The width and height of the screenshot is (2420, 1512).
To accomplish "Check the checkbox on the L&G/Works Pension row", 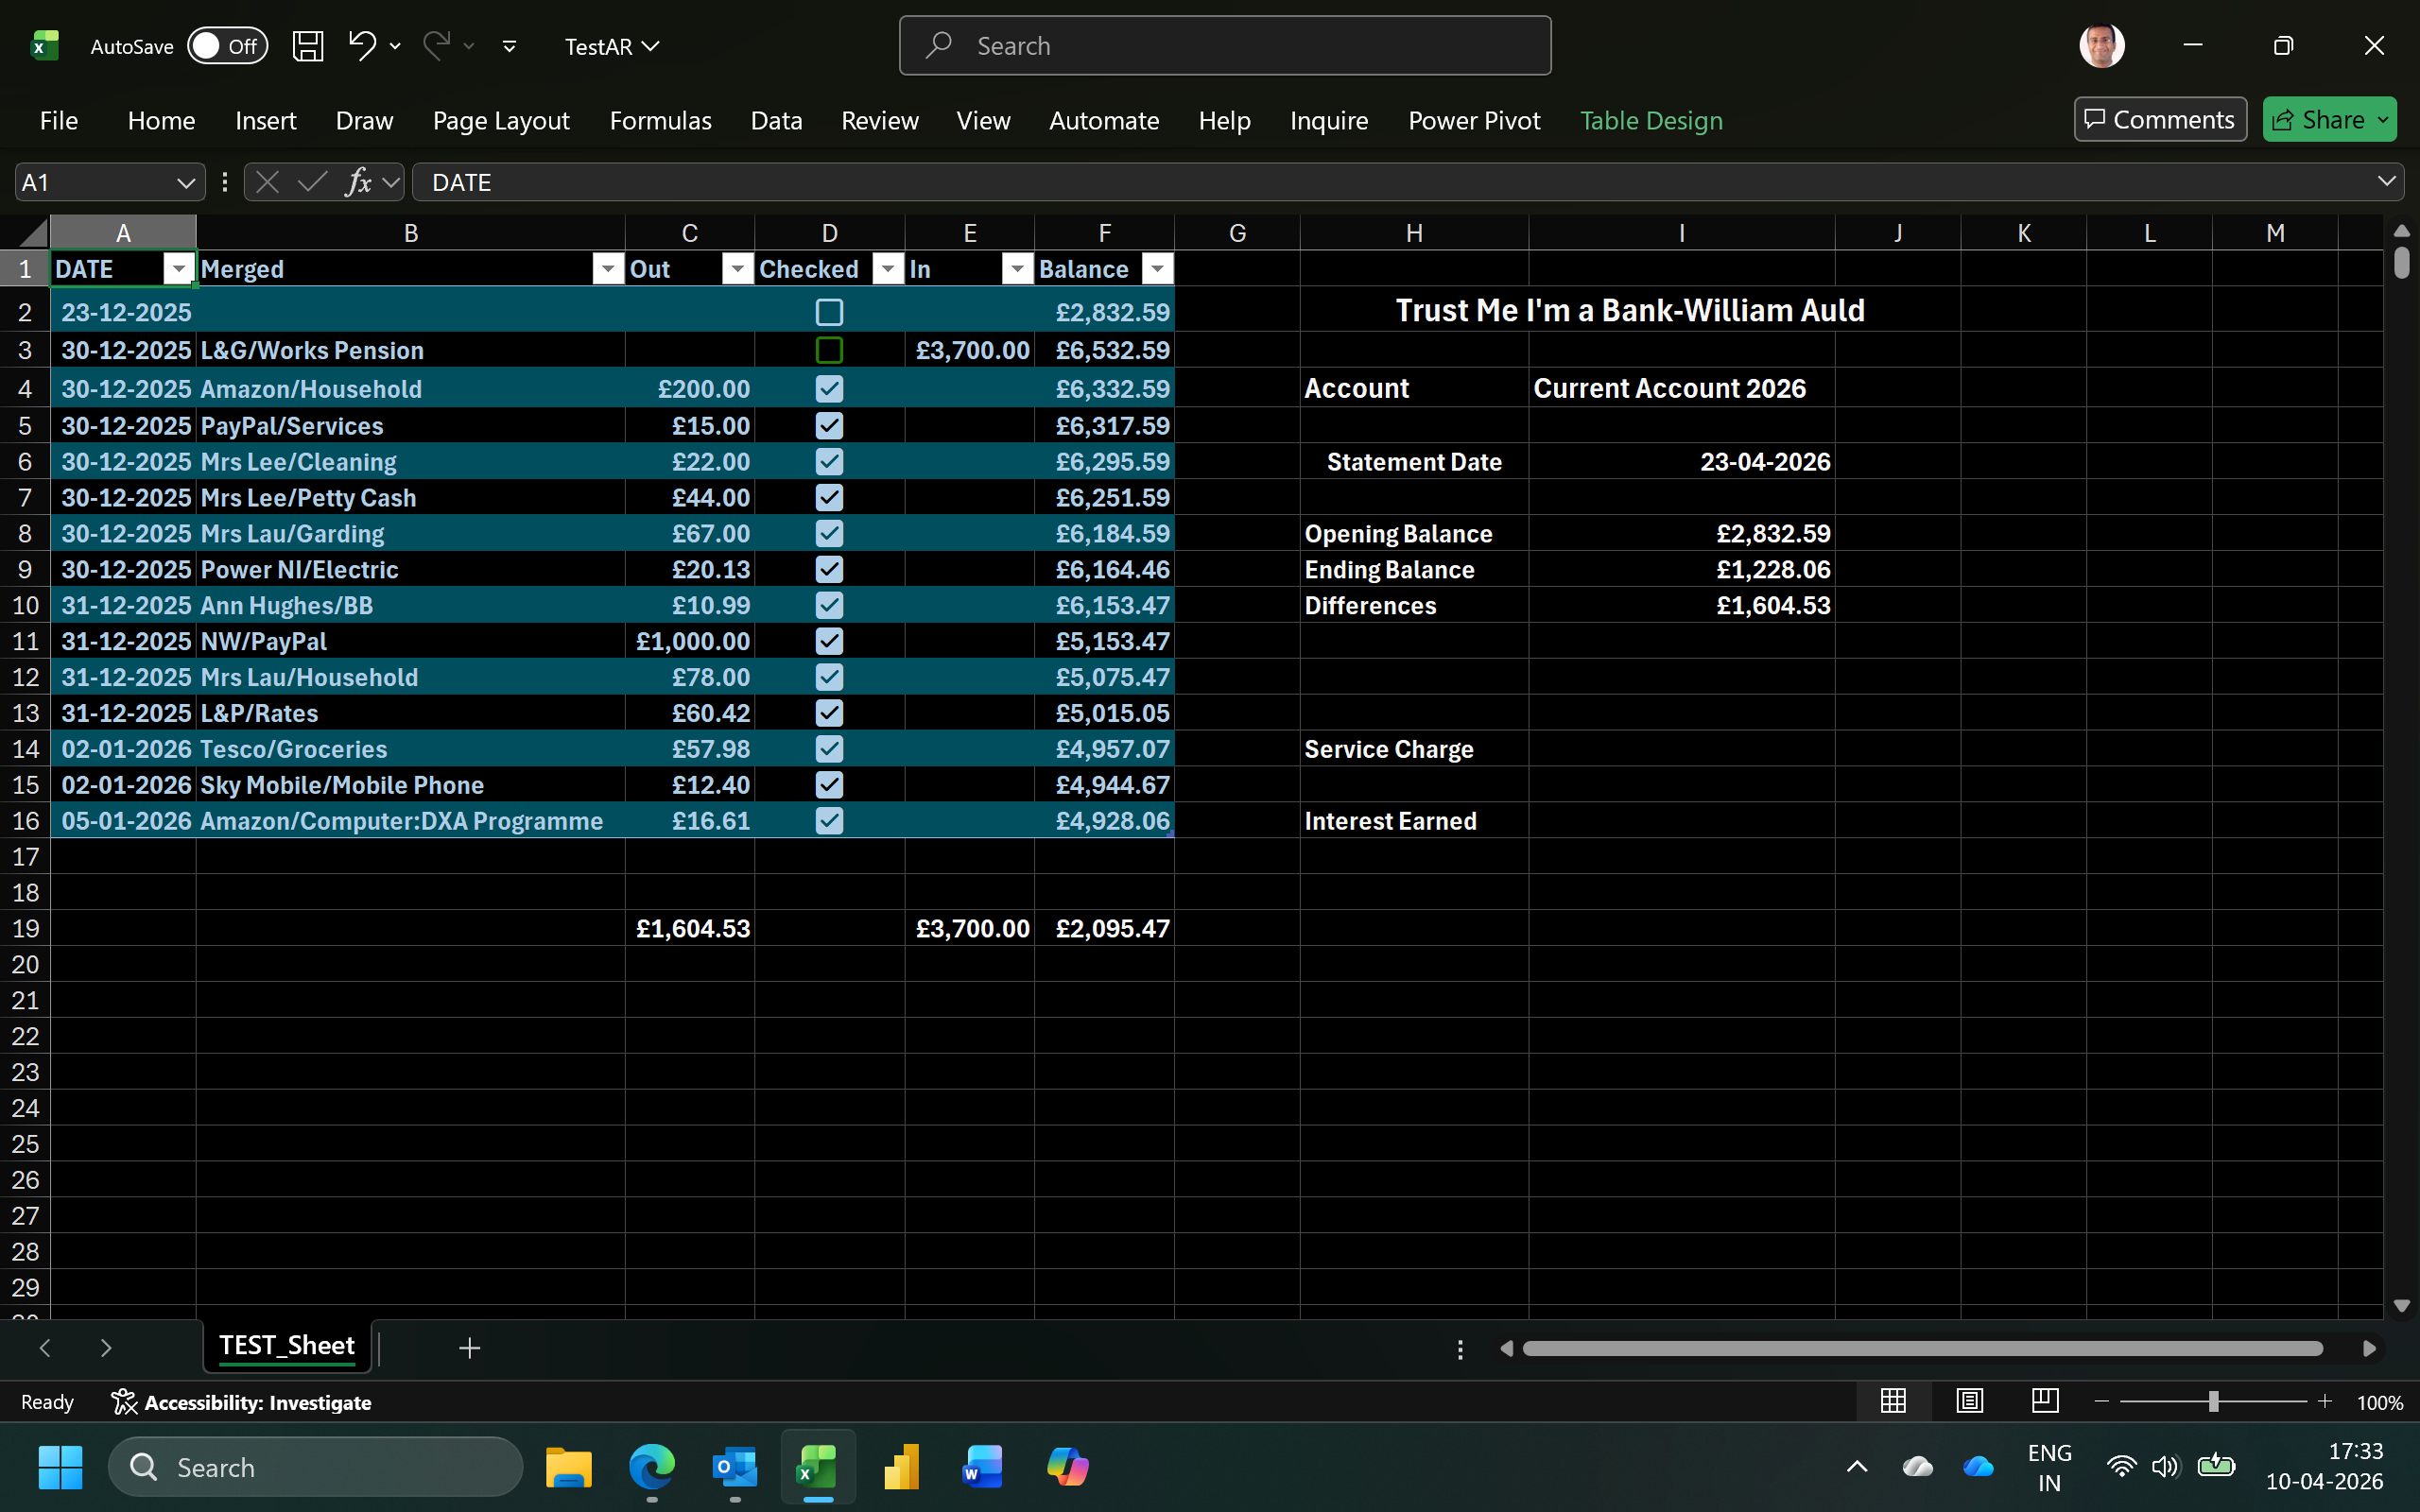I will (829, 349).
